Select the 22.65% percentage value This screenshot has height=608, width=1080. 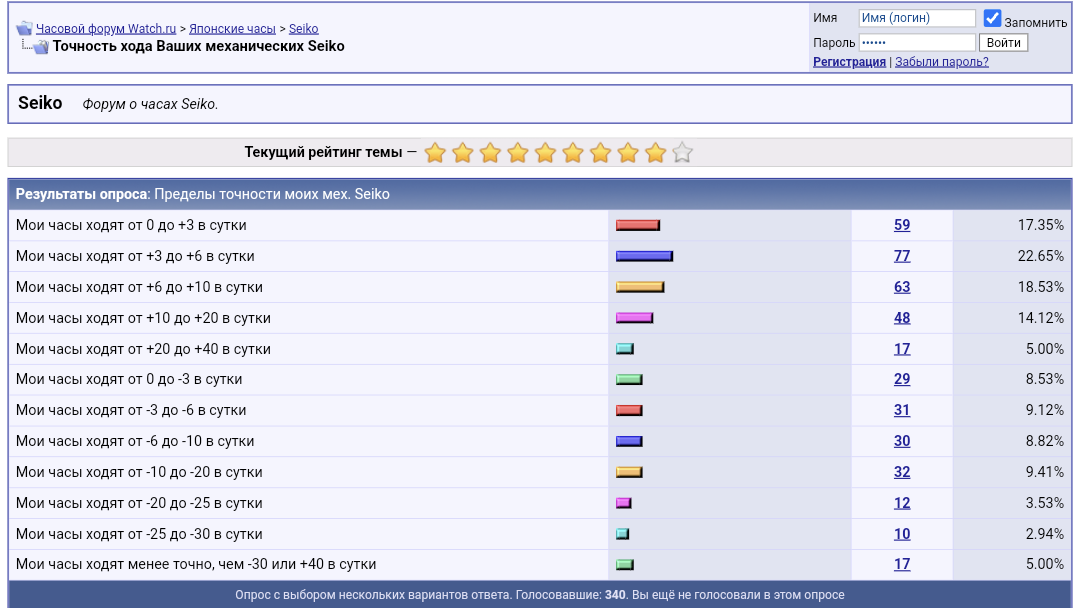point(1041,256)
